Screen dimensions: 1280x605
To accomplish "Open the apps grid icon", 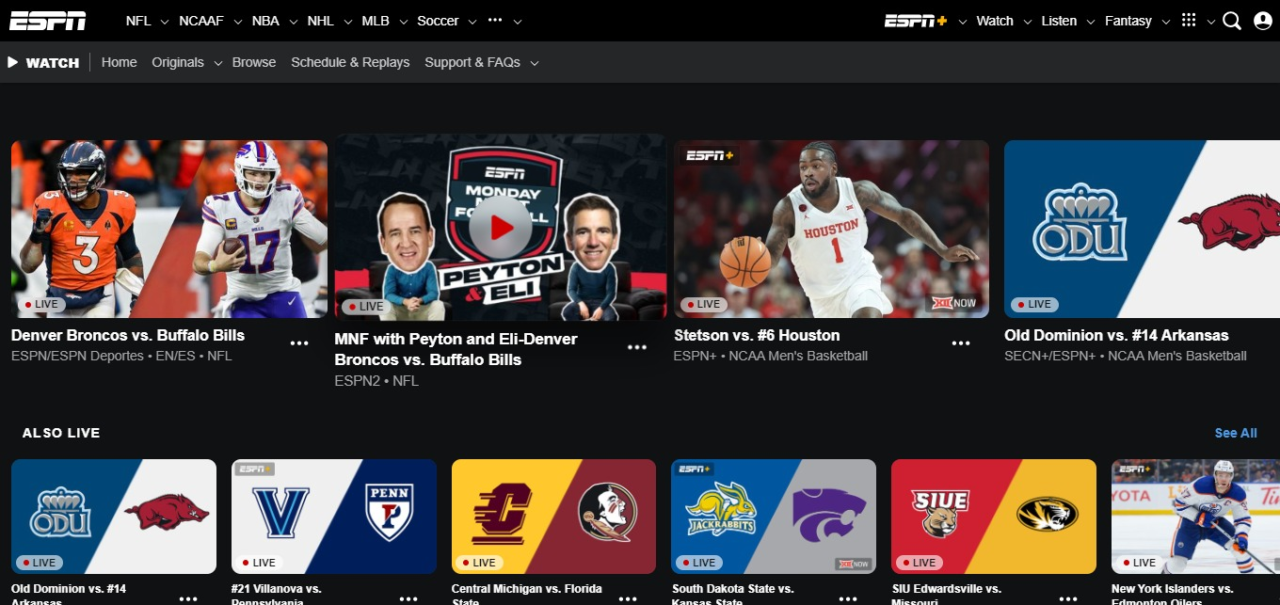I will [x=1189, y=20].
